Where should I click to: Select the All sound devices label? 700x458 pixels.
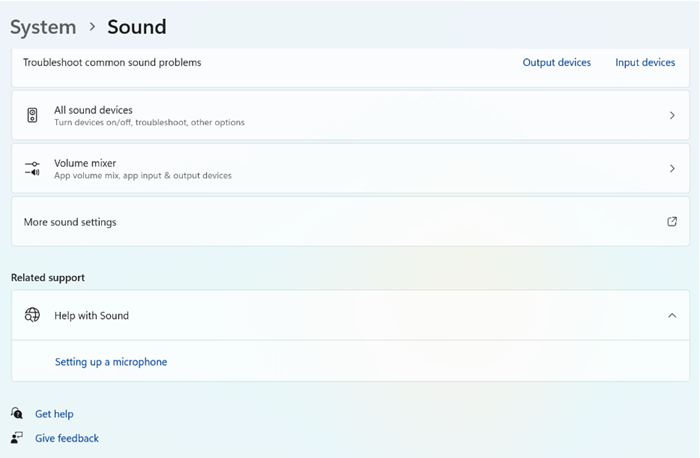[x=93, y=110]
